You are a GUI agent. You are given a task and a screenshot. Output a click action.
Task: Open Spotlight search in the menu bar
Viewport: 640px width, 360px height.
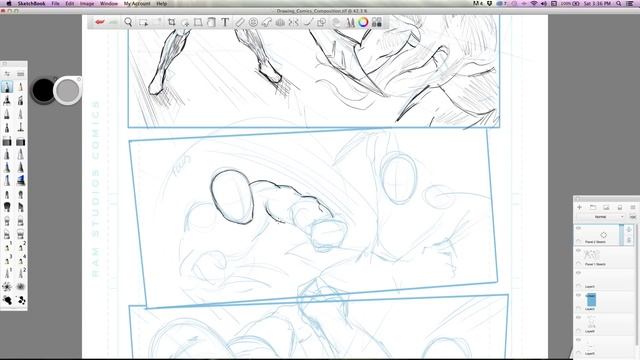619,3
